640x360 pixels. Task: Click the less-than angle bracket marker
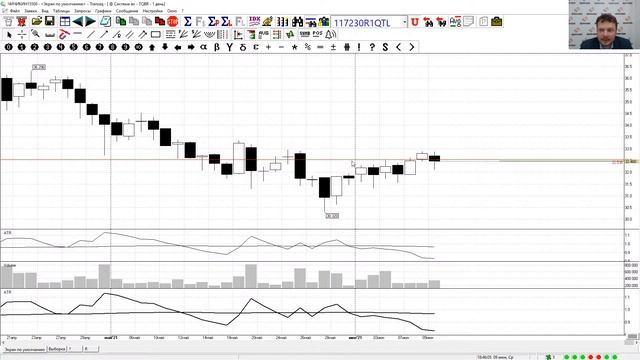[x=398, y=47]
